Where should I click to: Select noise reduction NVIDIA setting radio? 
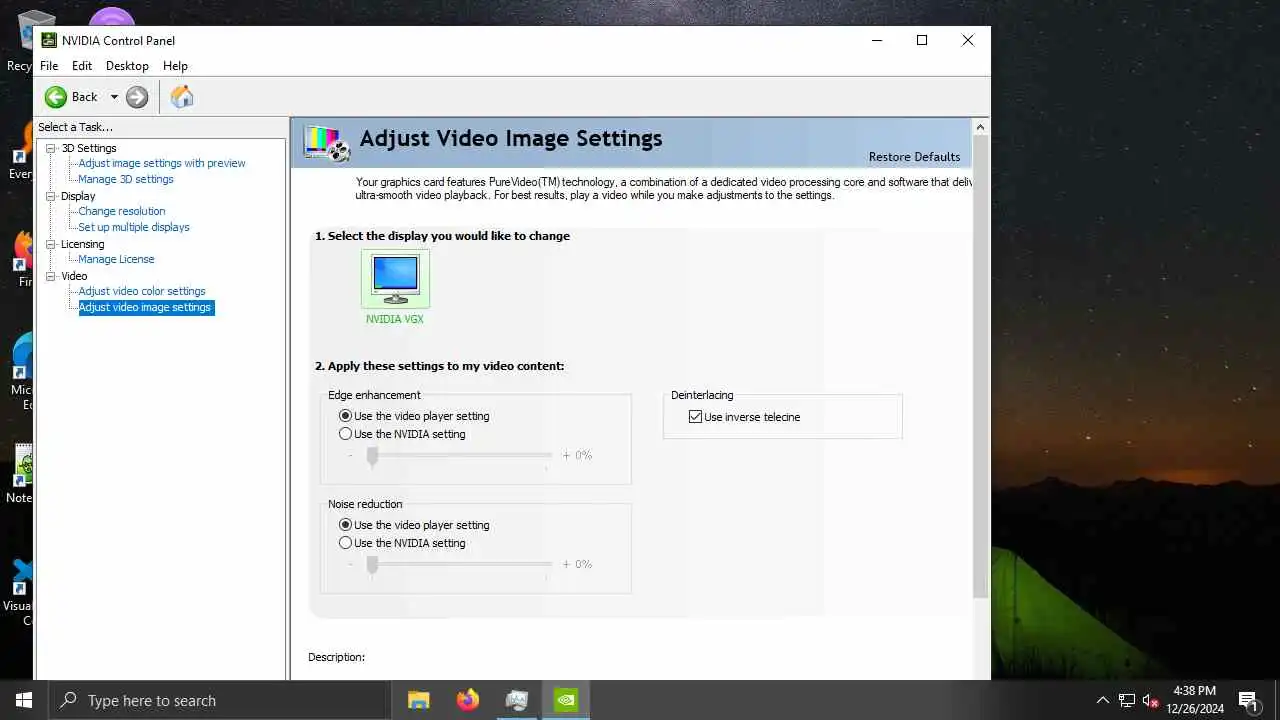pyautogui.click(x=346, y=543)
